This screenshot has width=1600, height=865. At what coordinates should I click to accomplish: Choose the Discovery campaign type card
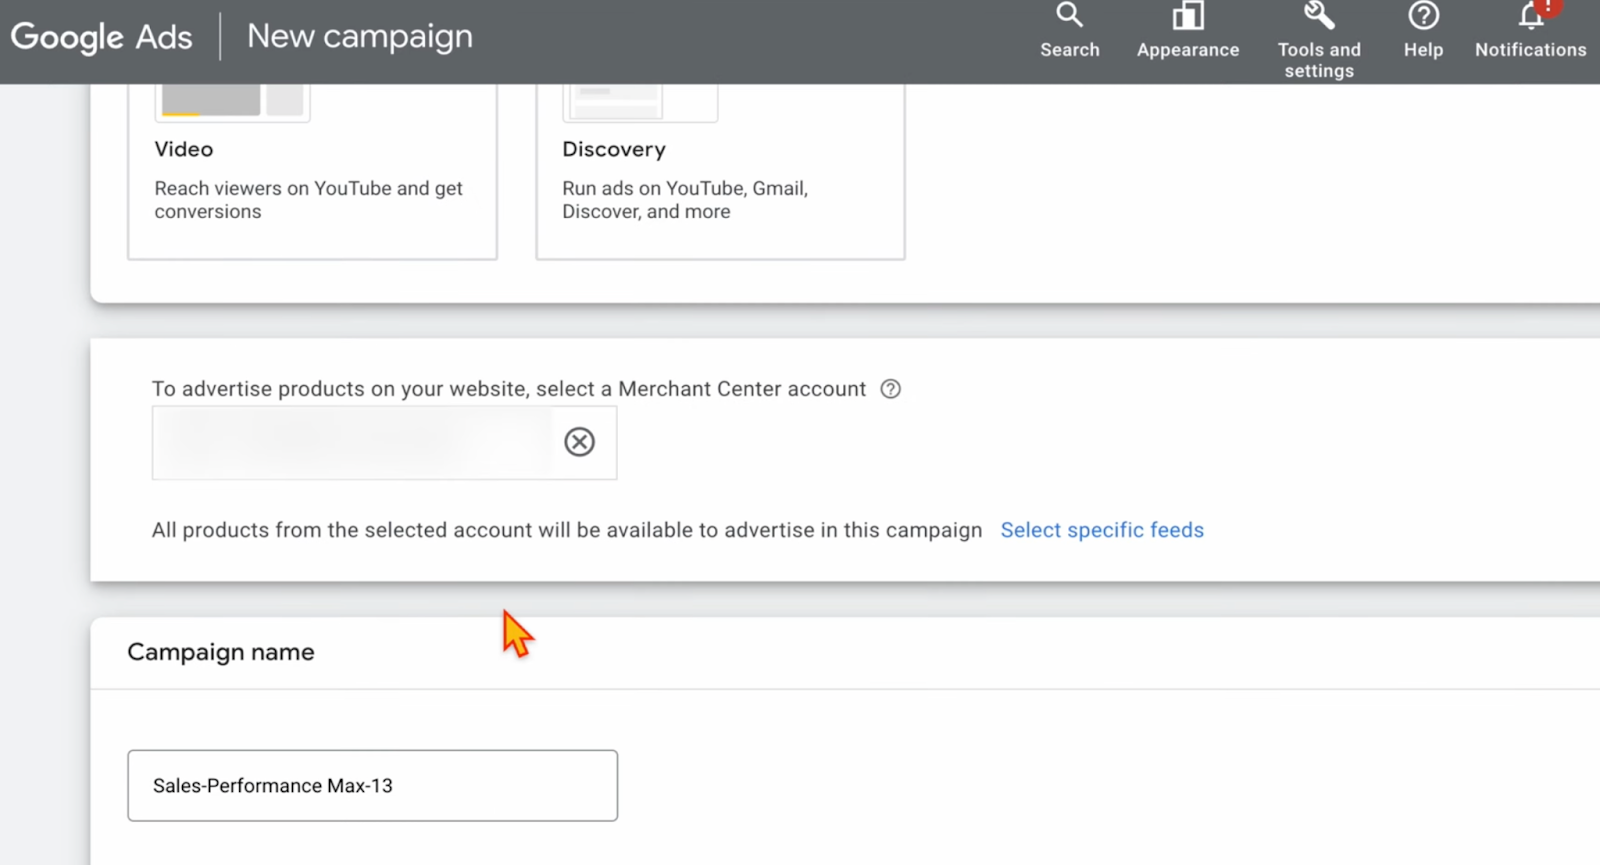(x=720, y=170)
